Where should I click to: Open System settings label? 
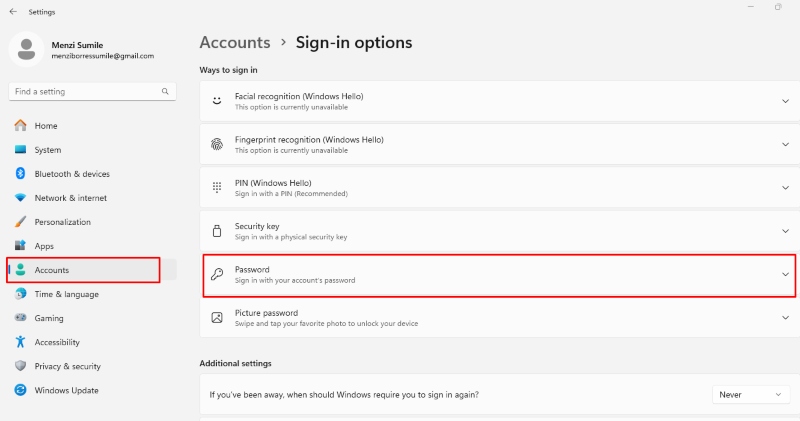(x=48, y=150)
